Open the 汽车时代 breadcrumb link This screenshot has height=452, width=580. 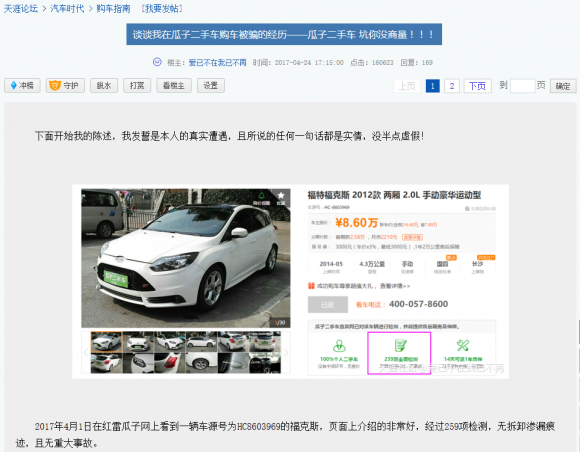pyautogui.click(x=67, y=9)
